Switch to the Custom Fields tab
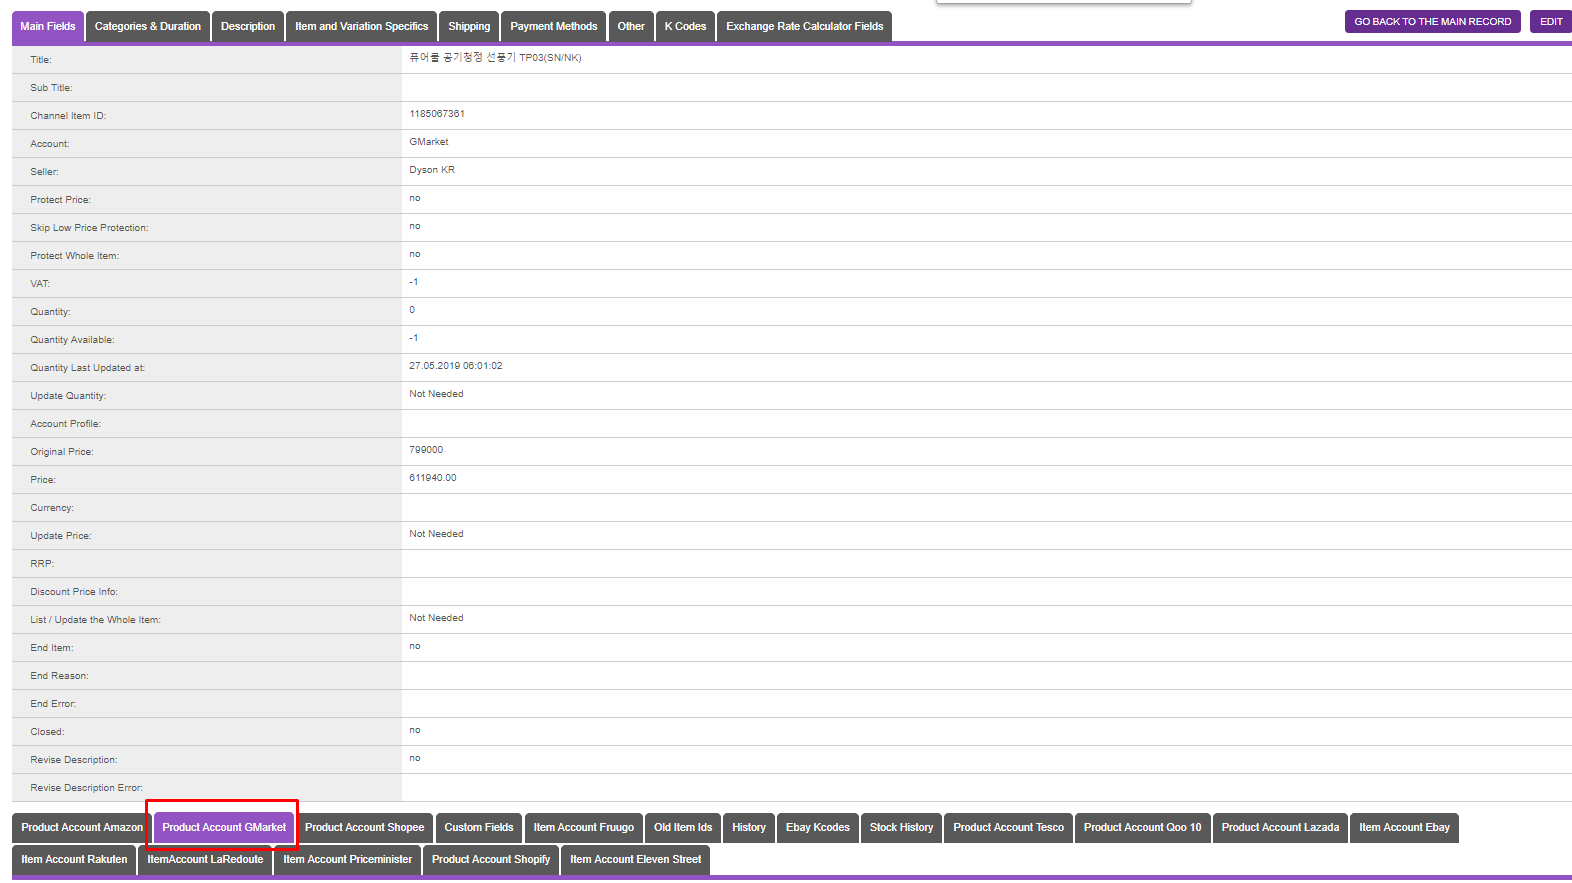This screenshot has width=1572, height=883. [x=479, y=828]
